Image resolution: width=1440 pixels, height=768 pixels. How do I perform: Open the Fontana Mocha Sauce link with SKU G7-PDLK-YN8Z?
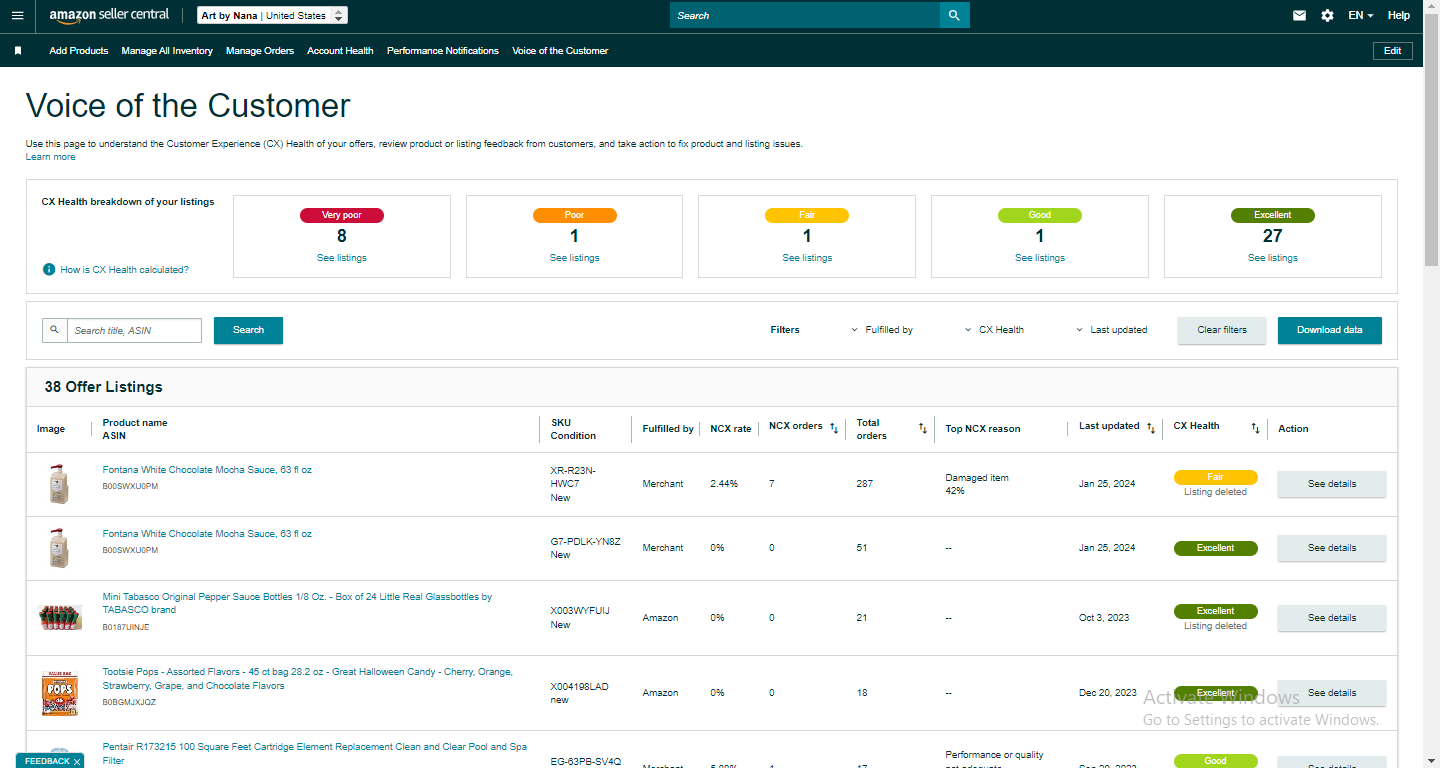(207, 534)
